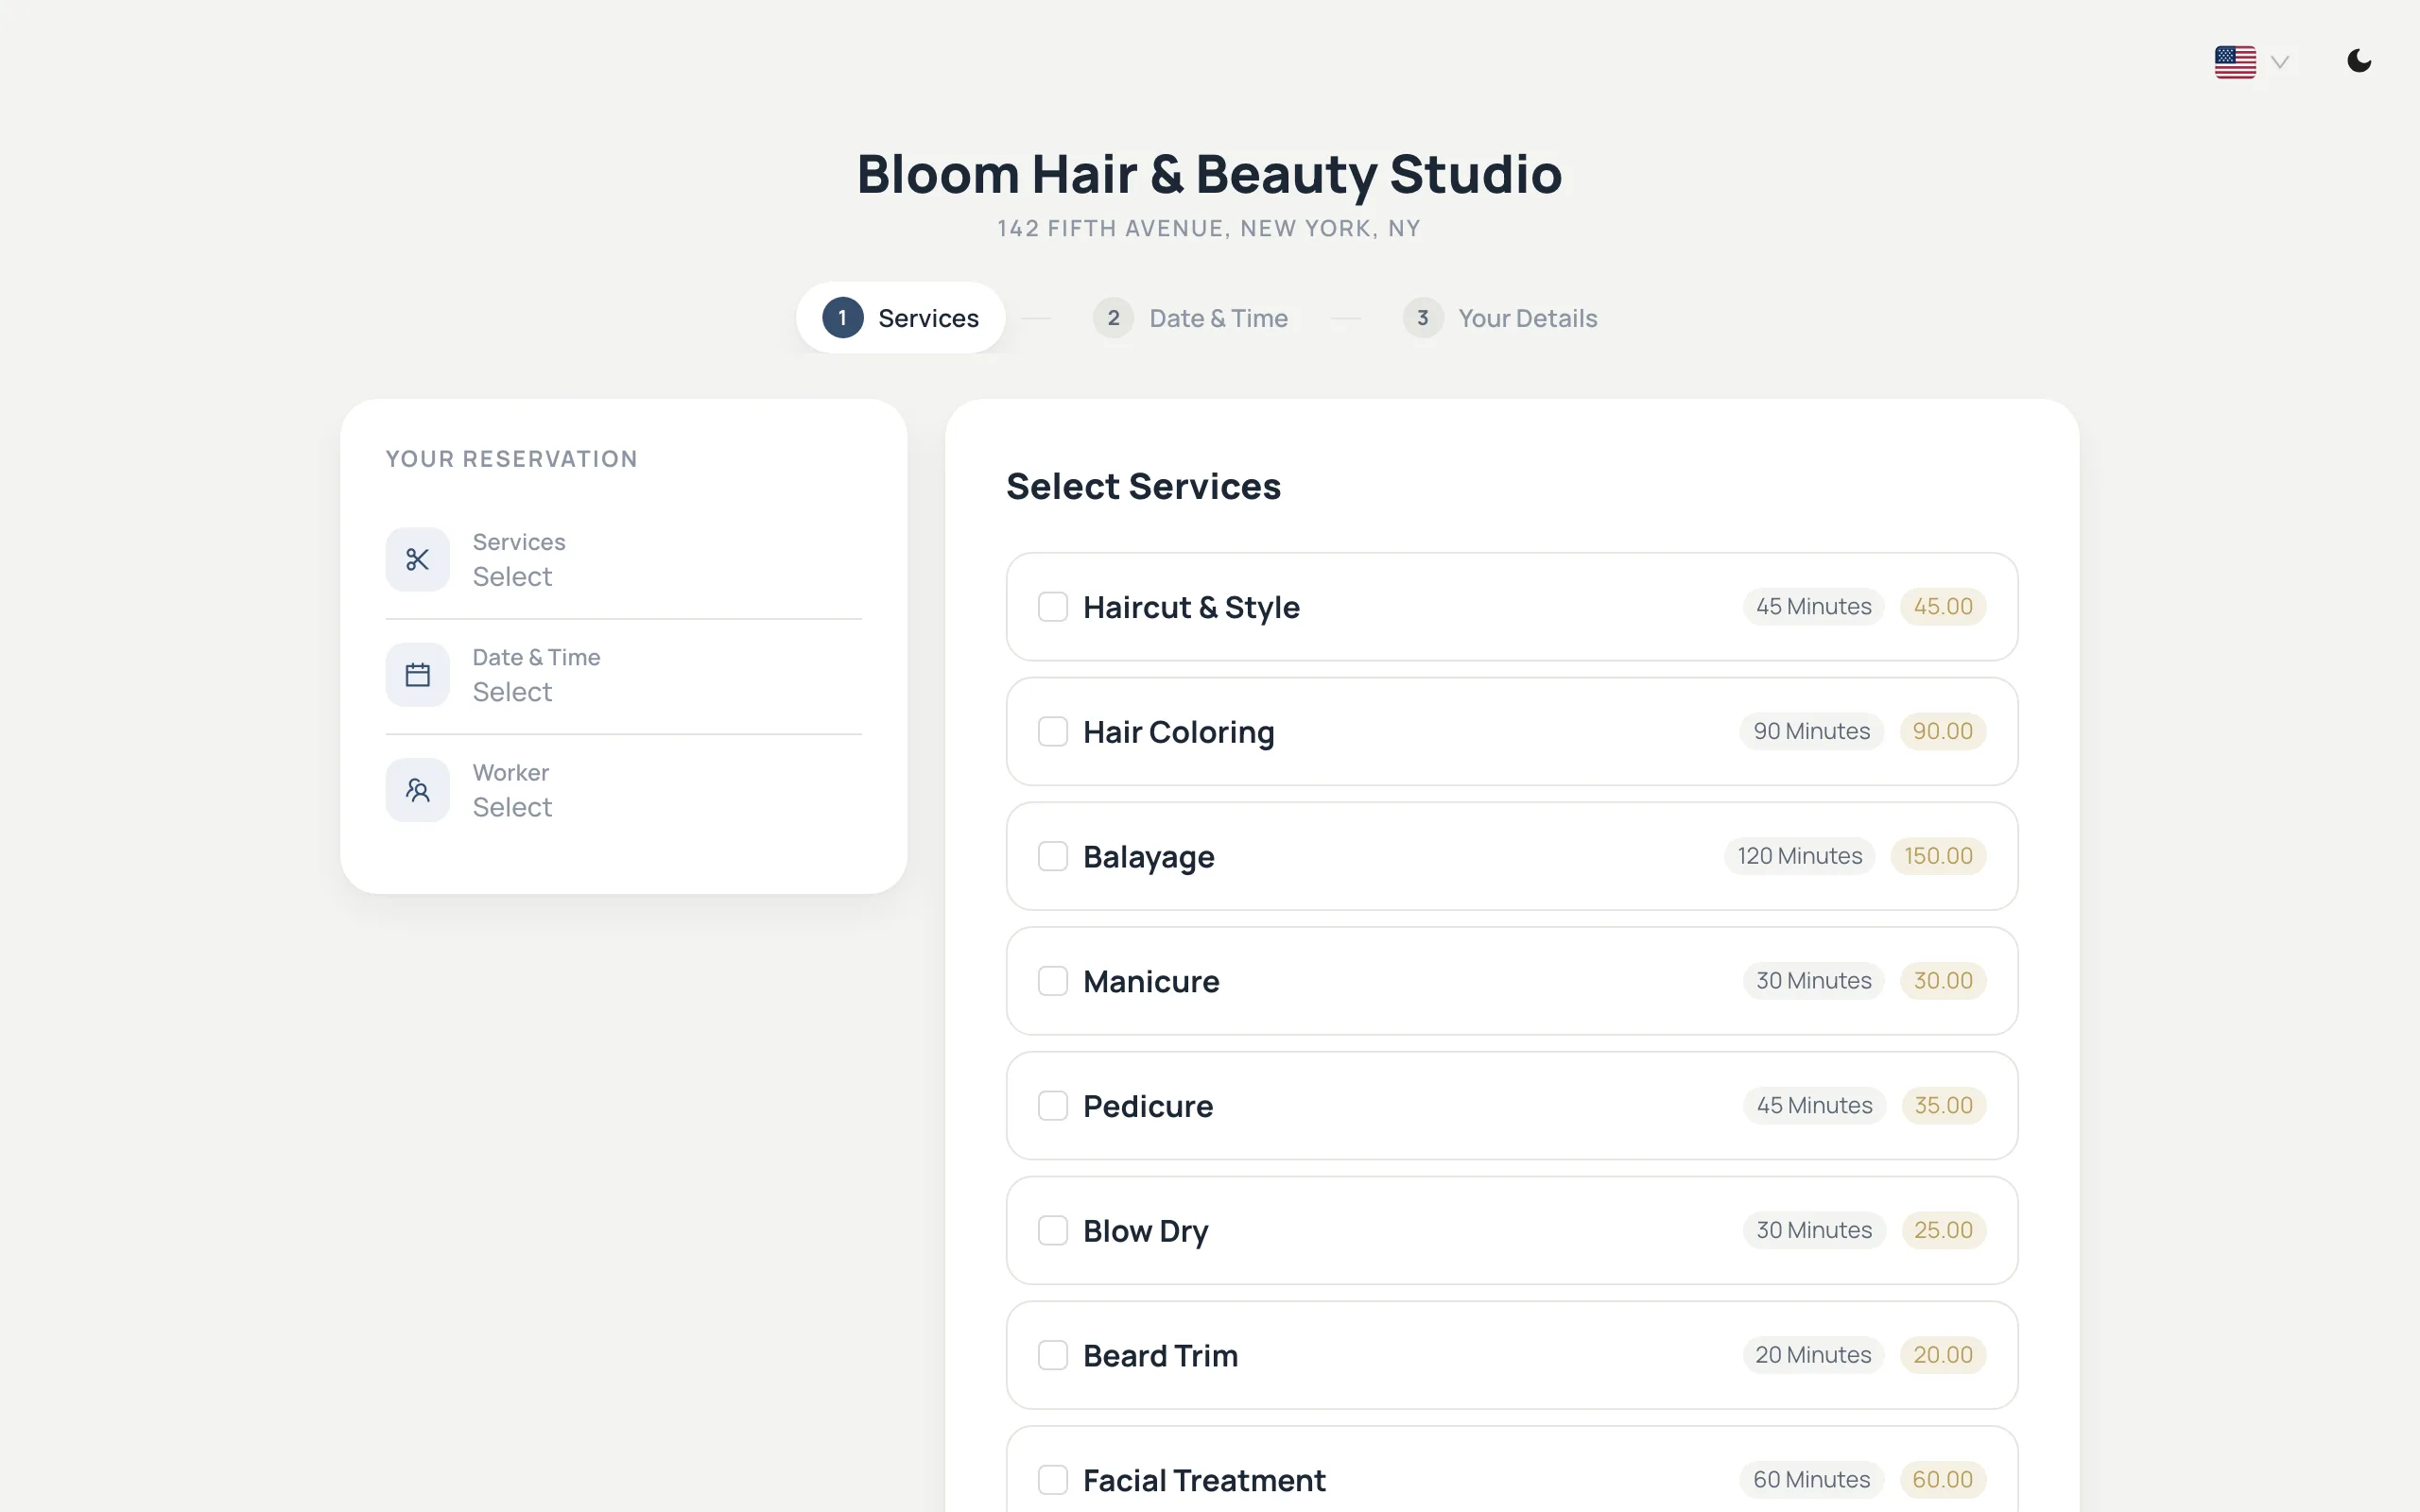The height and width of the screenshot is (1512, 2420).
Task: Check the Hair Coloring checkbox
Action: coord(1053,732)
